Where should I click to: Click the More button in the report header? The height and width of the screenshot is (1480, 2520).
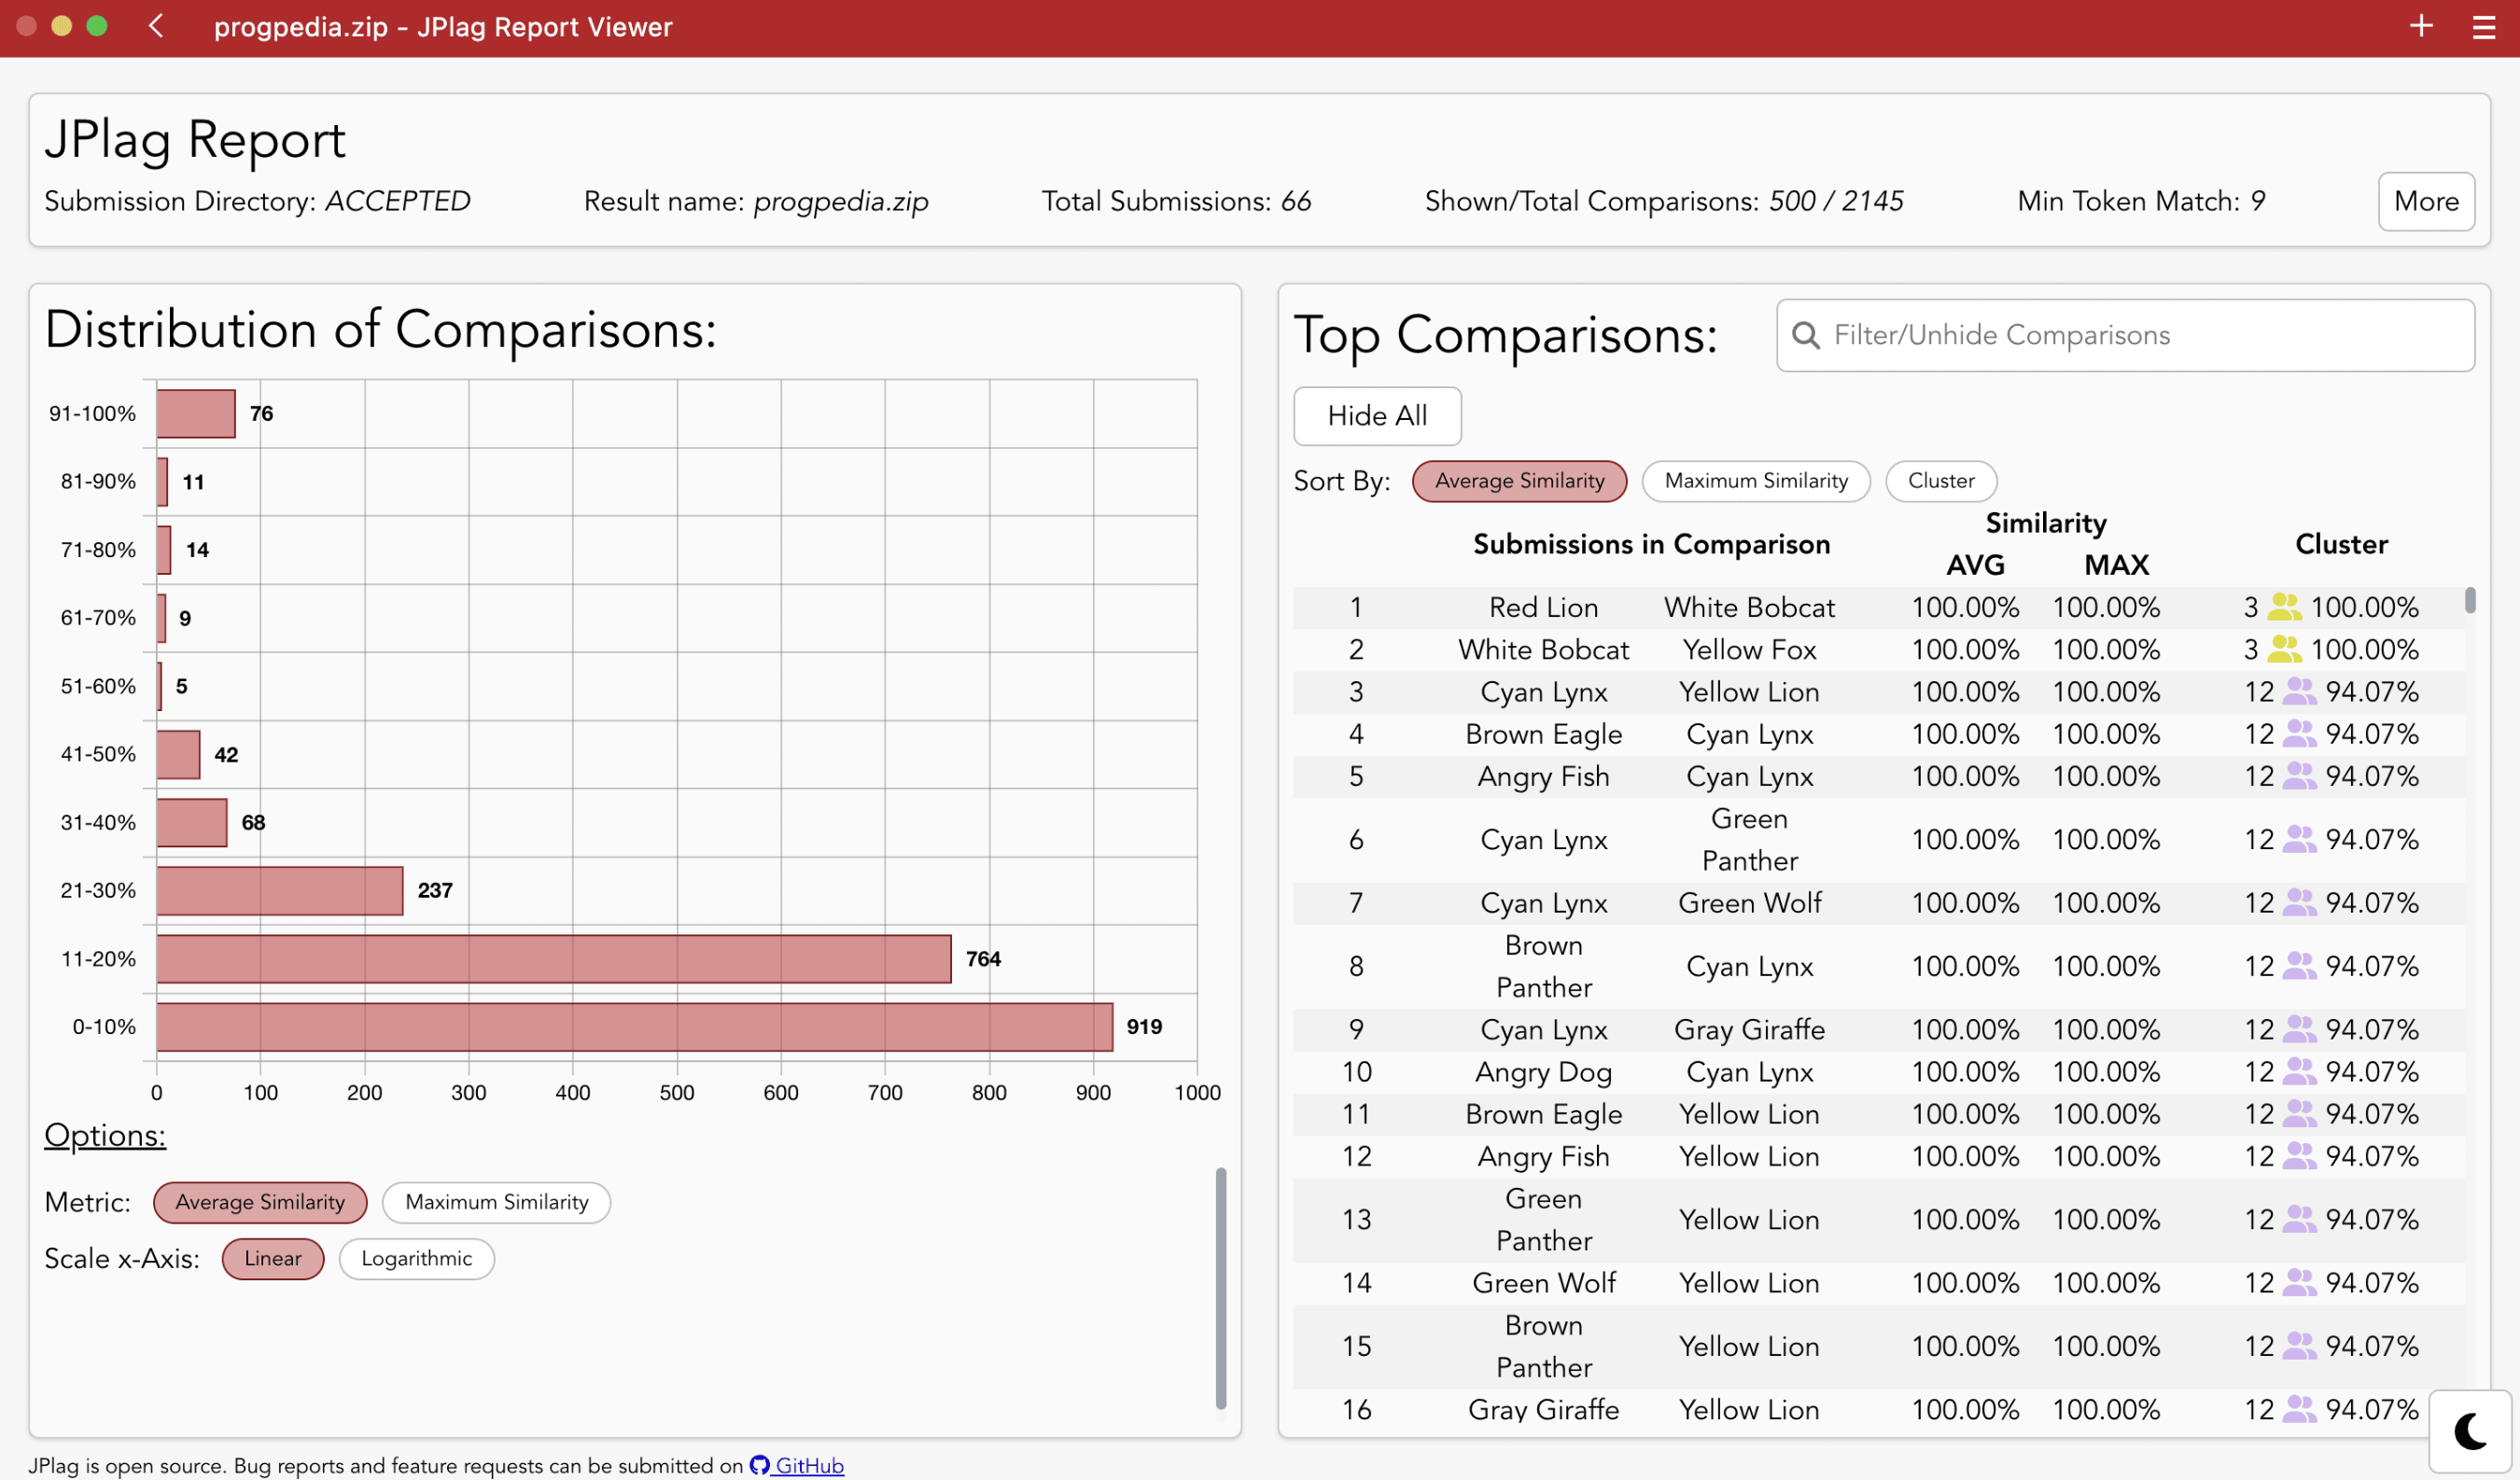coord(2426,201)
